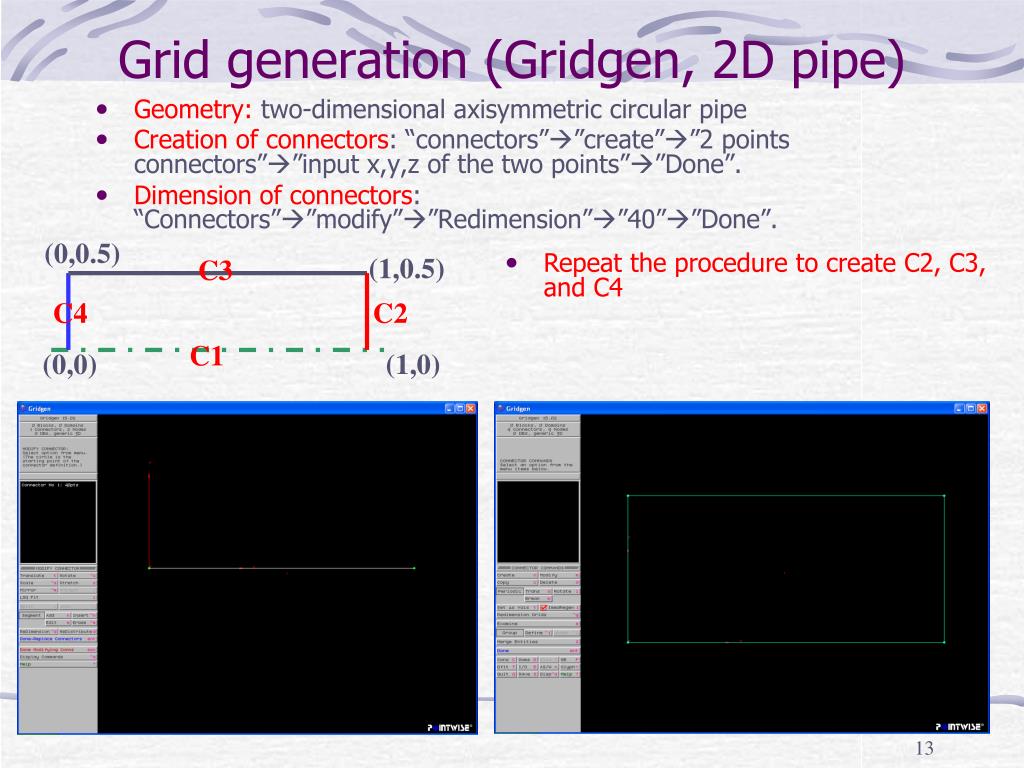Click Scale in left Gridgen window
Image resolution: width=1024 pixels, height=768 pixels.
[39, 583]
